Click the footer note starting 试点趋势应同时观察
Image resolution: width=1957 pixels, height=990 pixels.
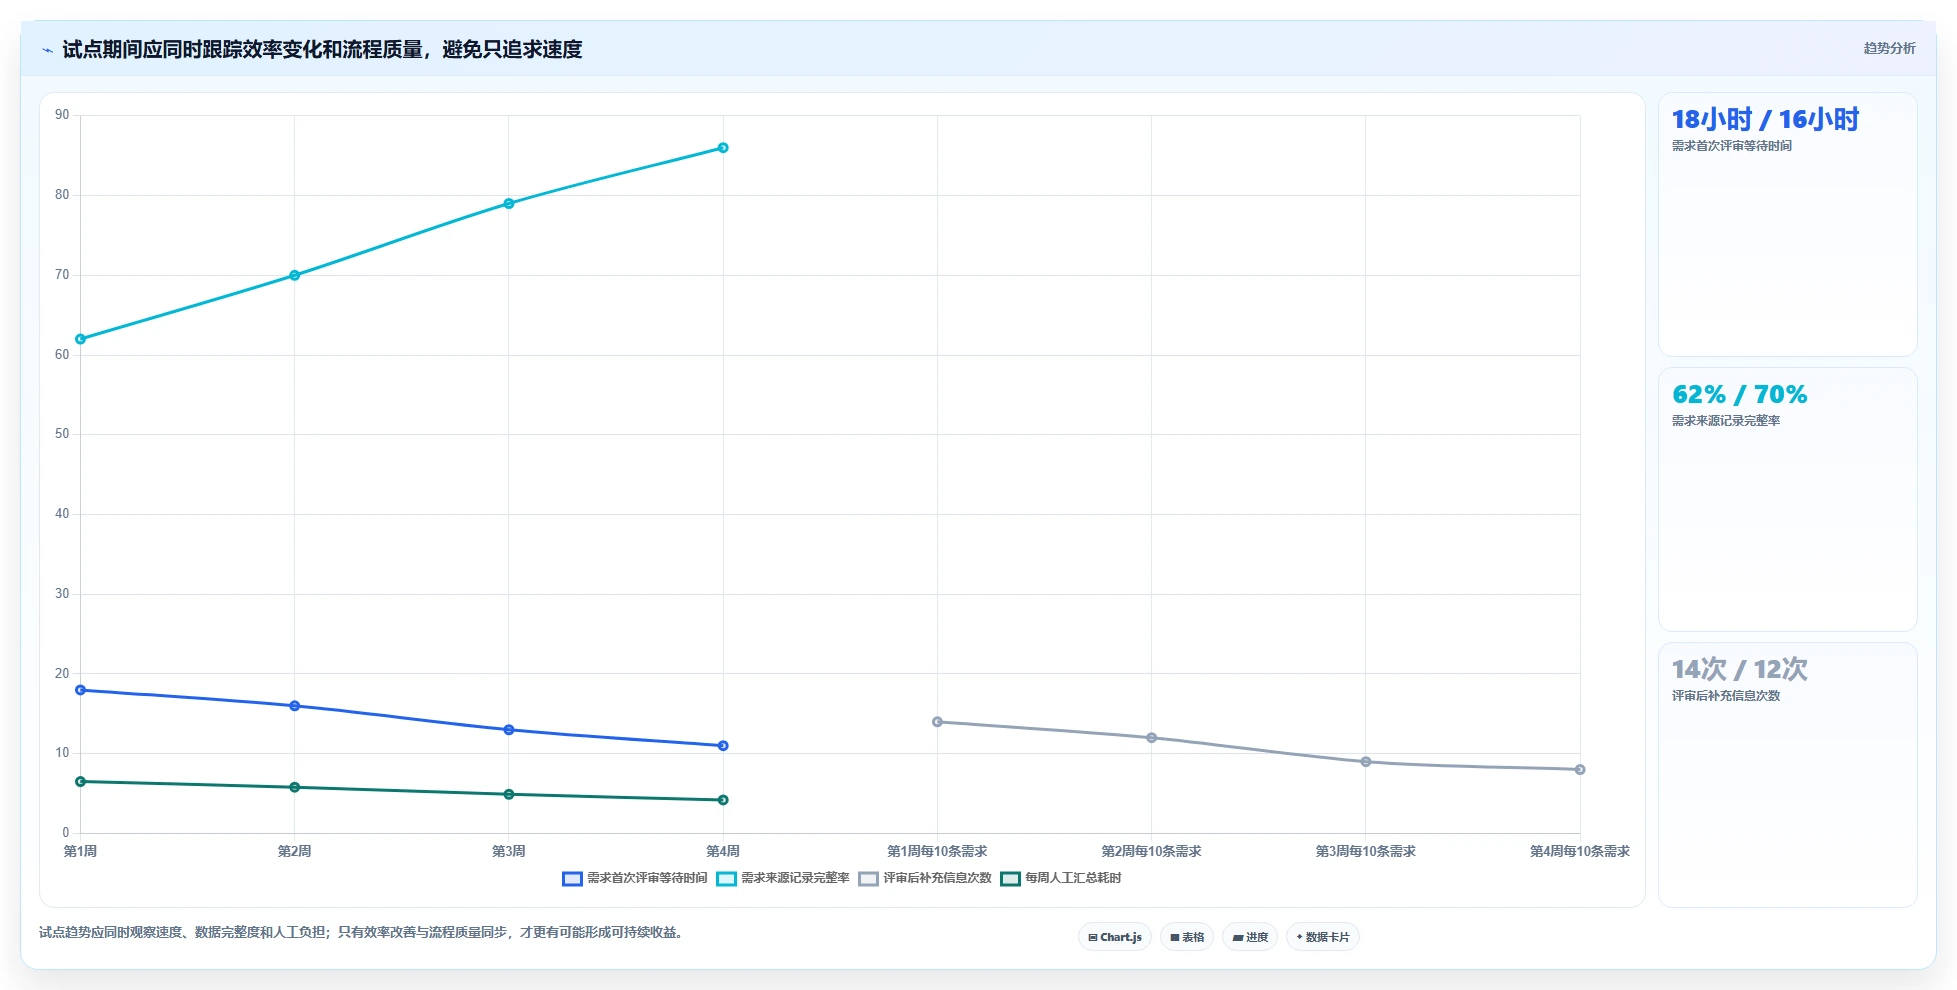[x=361, y=932]
